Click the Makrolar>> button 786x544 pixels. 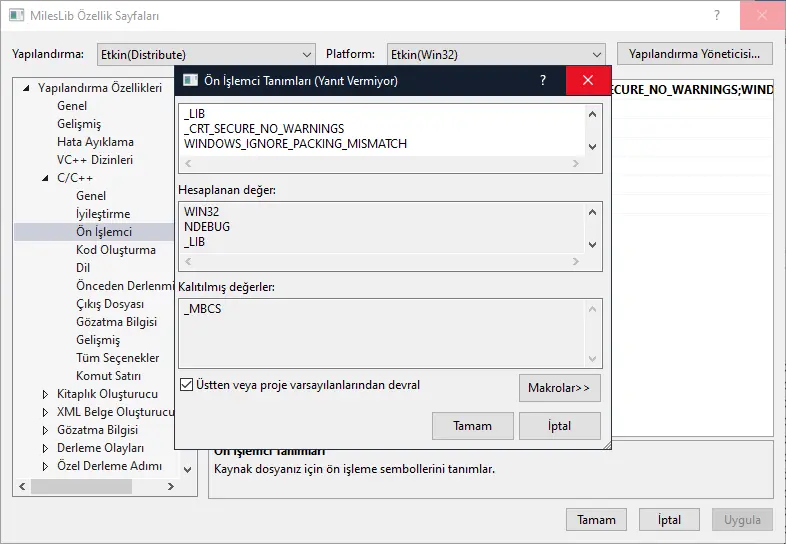[x=559, y=387]
